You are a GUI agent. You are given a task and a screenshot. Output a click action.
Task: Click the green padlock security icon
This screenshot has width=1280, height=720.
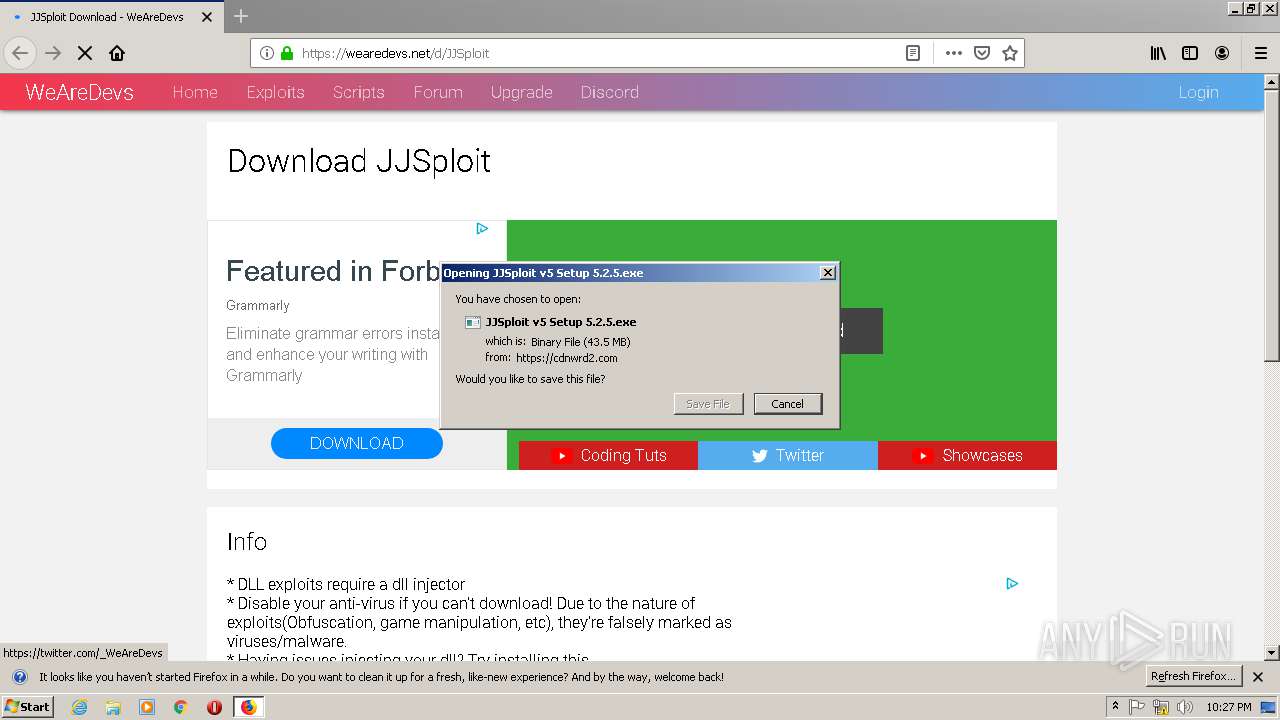(287, 53)
